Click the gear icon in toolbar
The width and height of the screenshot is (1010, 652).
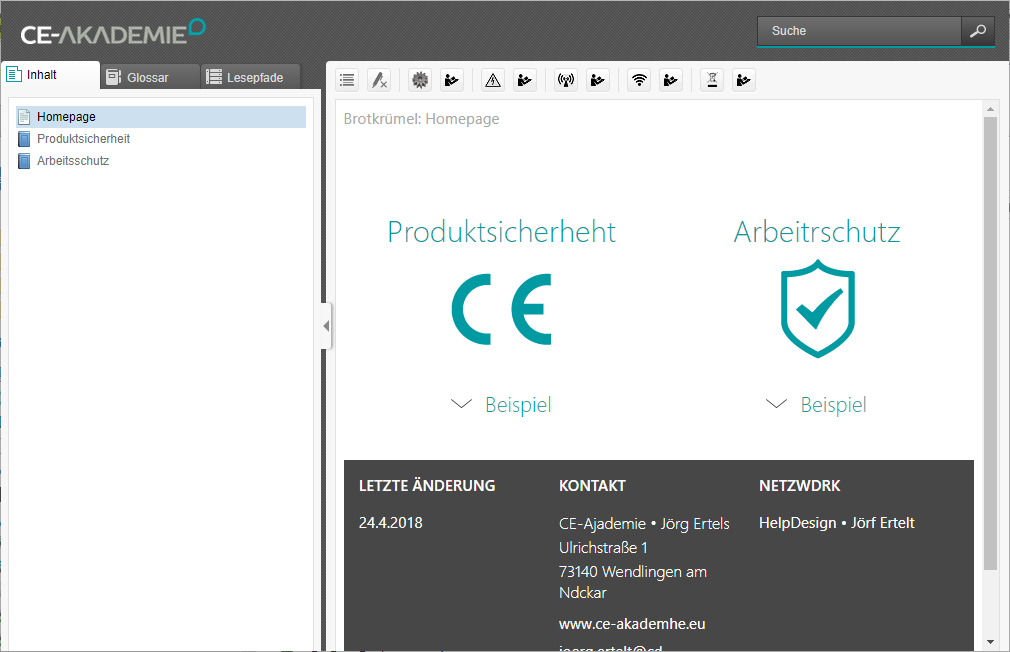(420, 81)
